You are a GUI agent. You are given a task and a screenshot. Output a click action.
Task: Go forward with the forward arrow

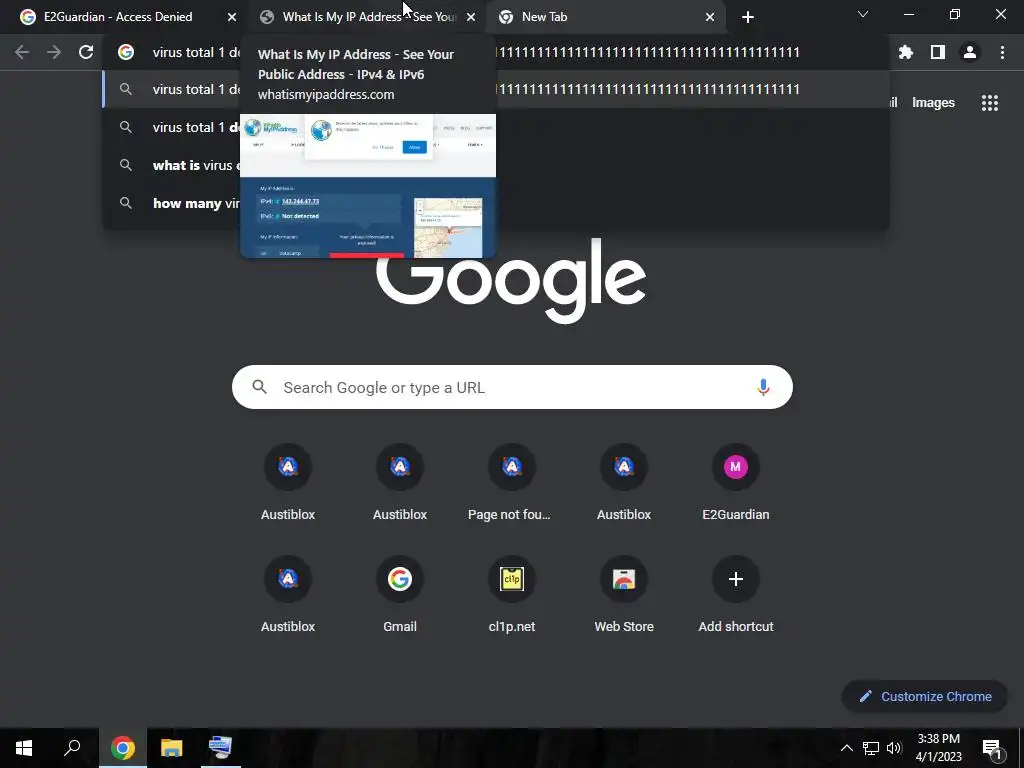54,52
